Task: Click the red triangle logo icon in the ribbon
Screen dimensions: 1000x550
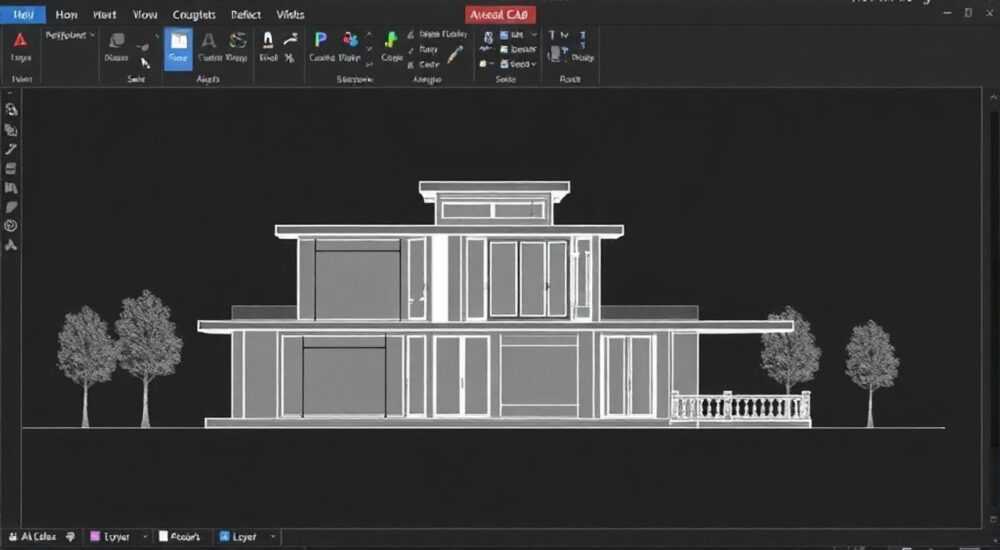Action: pyautogui.click(x=20, y=41)
